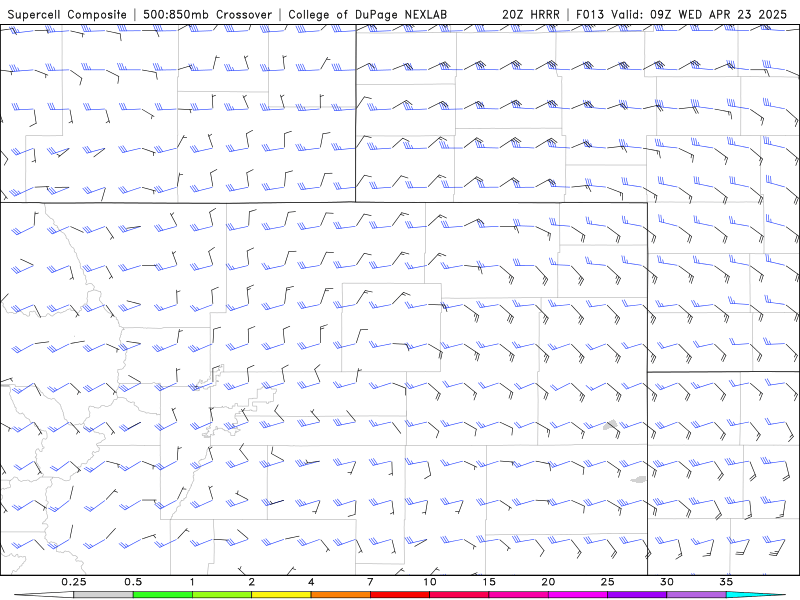Click the '20Z HRRR' model run label

[x=531, y=14]
